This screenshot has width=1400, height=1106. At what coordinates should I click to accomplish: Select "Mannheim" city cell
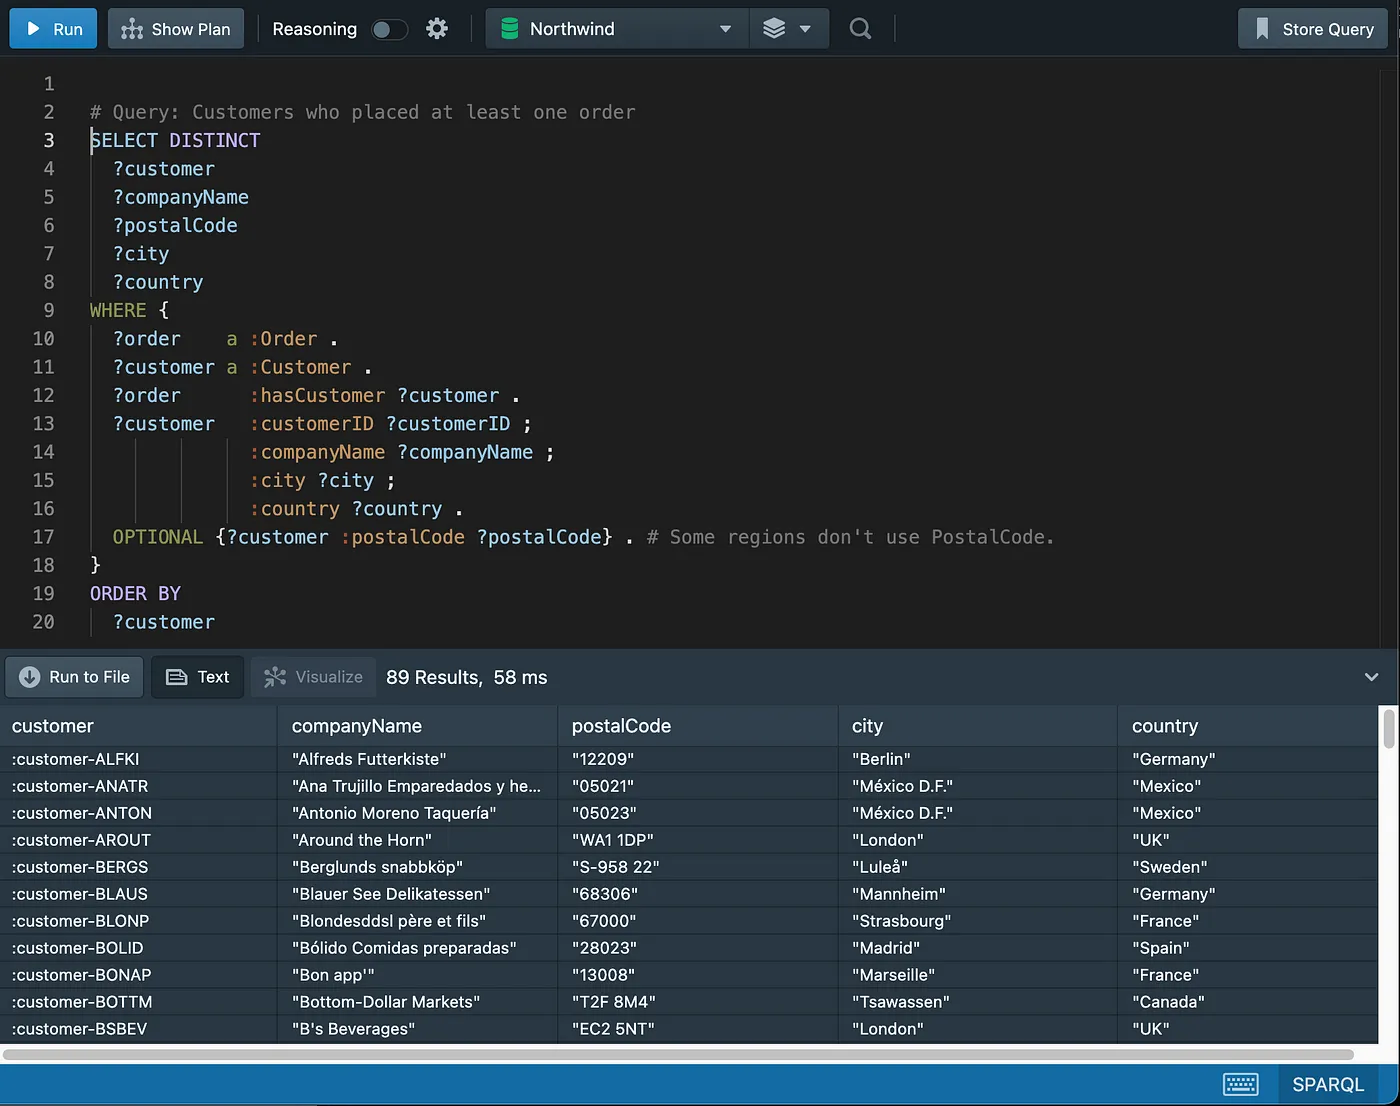click(x=978, y=894)
